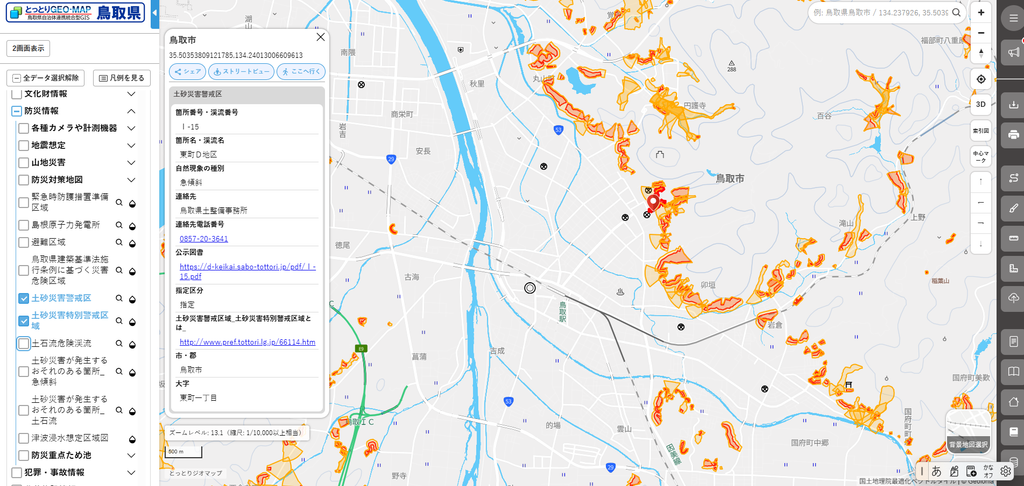
Task: Uncheck 土砂災害警戒区域 layer checkbox
Action: tap(24, 299)
